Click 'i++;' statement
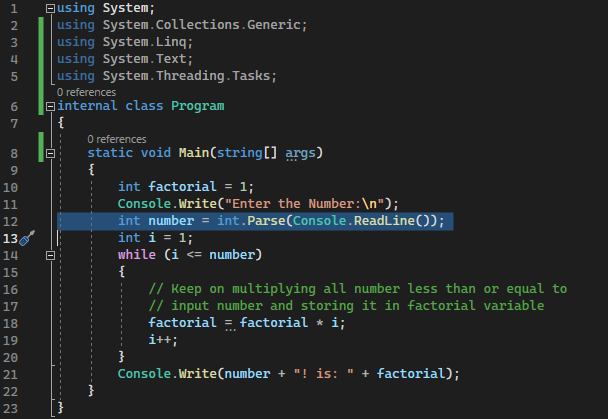 tap(163, 340)
